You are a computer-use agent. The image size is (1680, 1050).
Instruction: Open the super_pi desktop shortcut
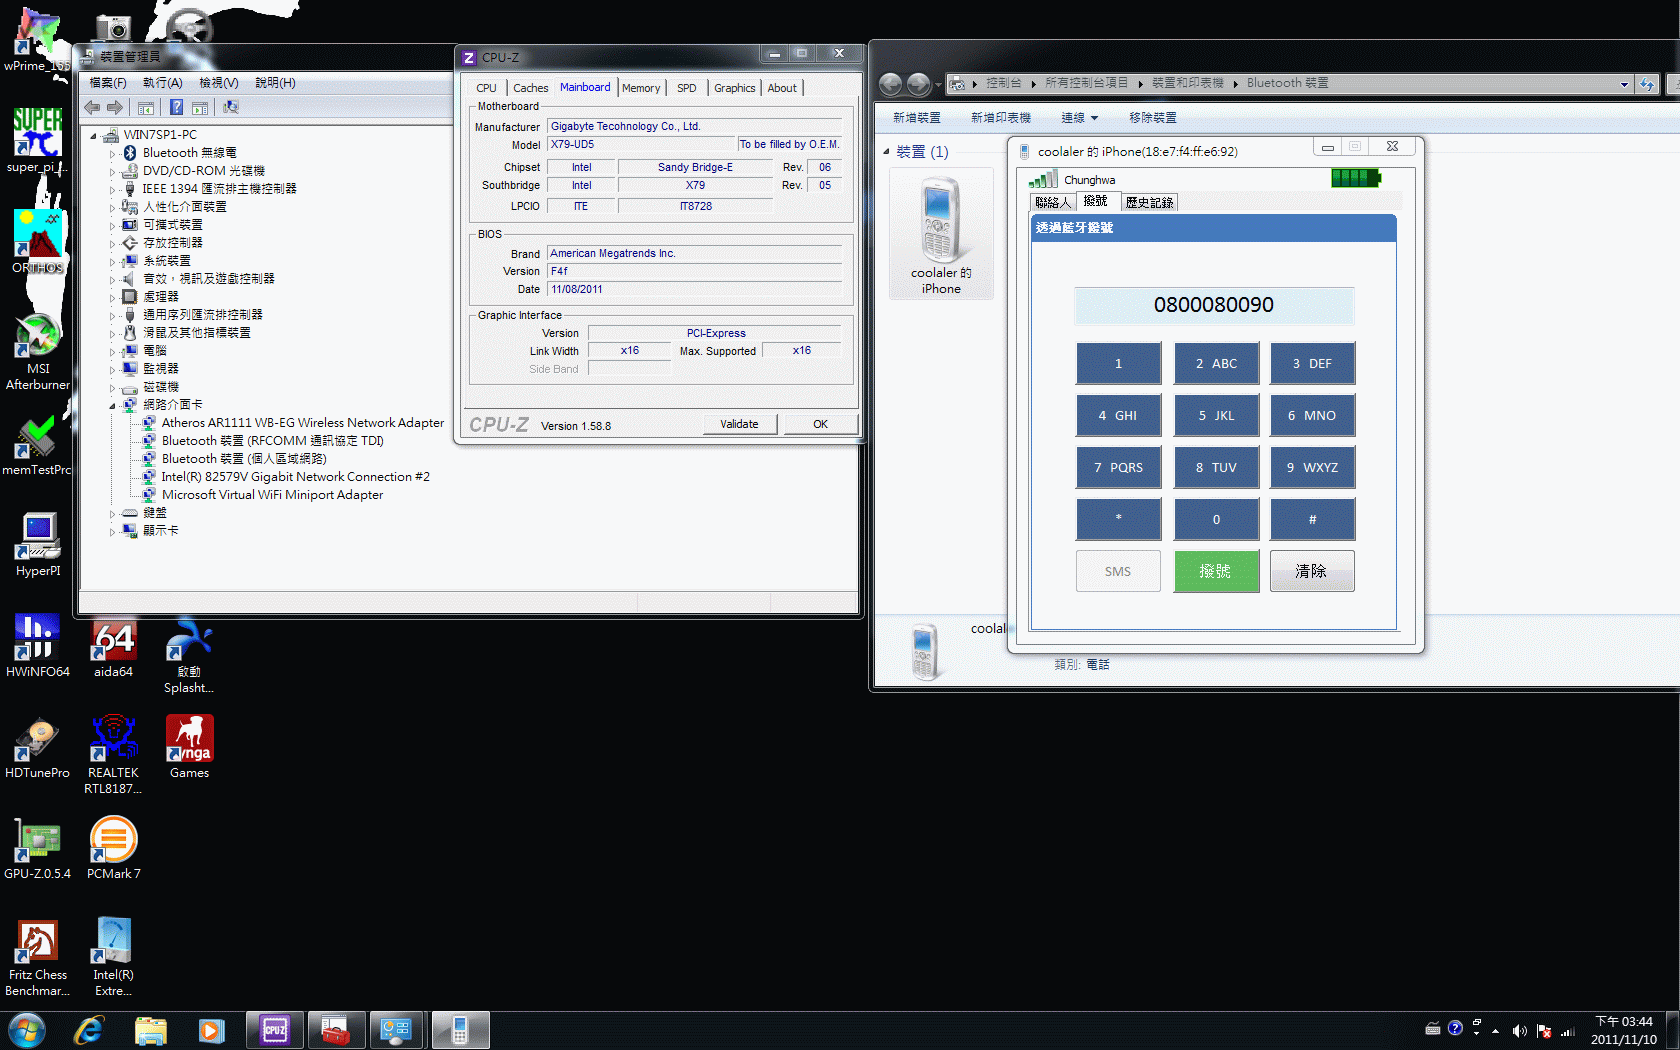point(37,140)
